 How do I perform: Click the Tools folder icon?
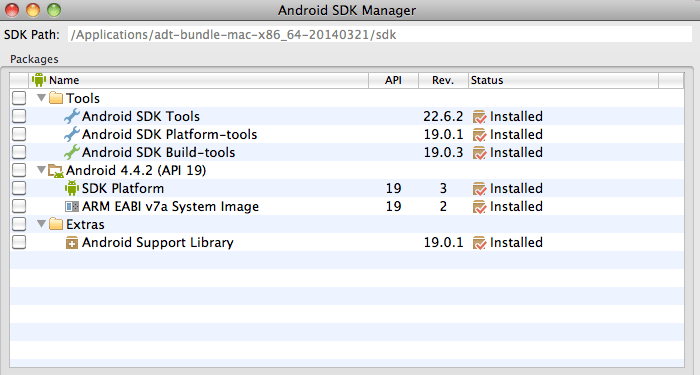pos(56,98)
